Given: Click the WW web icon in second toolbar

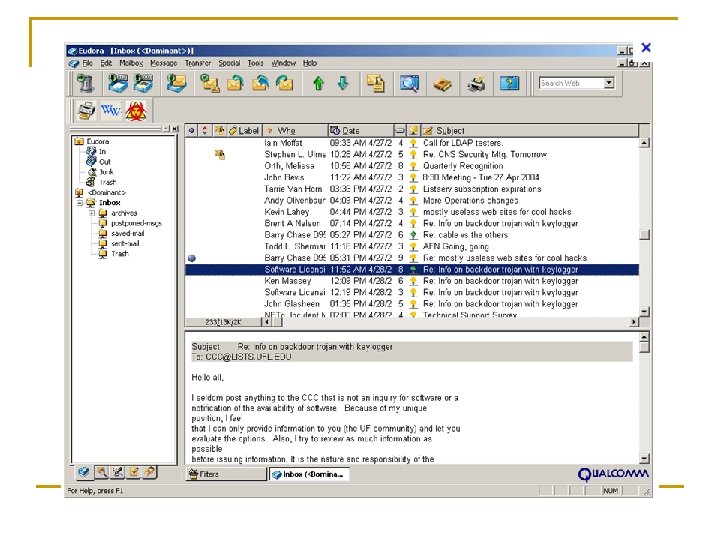Looking at the screenshot, I should [111, 111].
